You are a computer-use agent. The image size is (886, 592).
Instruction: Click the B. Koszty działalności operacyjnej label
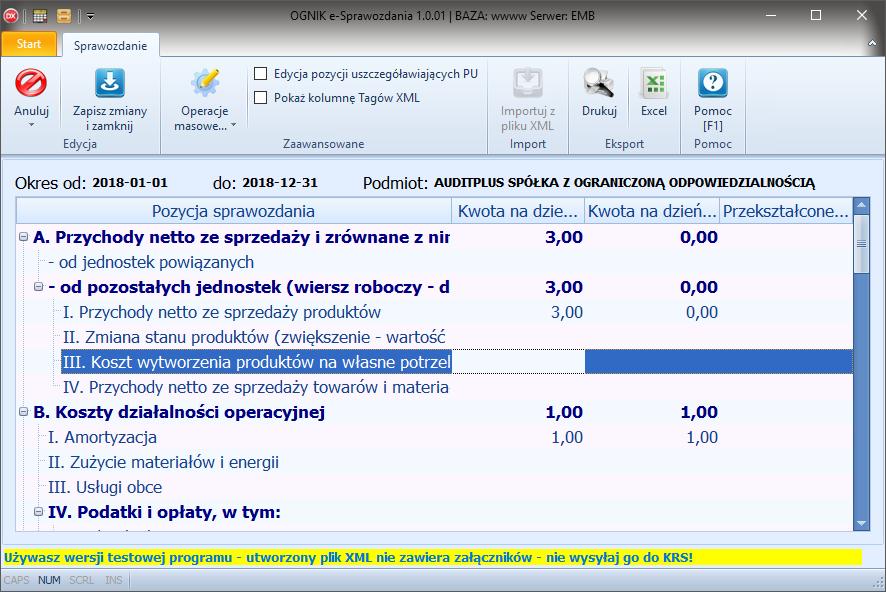point(179,412)
